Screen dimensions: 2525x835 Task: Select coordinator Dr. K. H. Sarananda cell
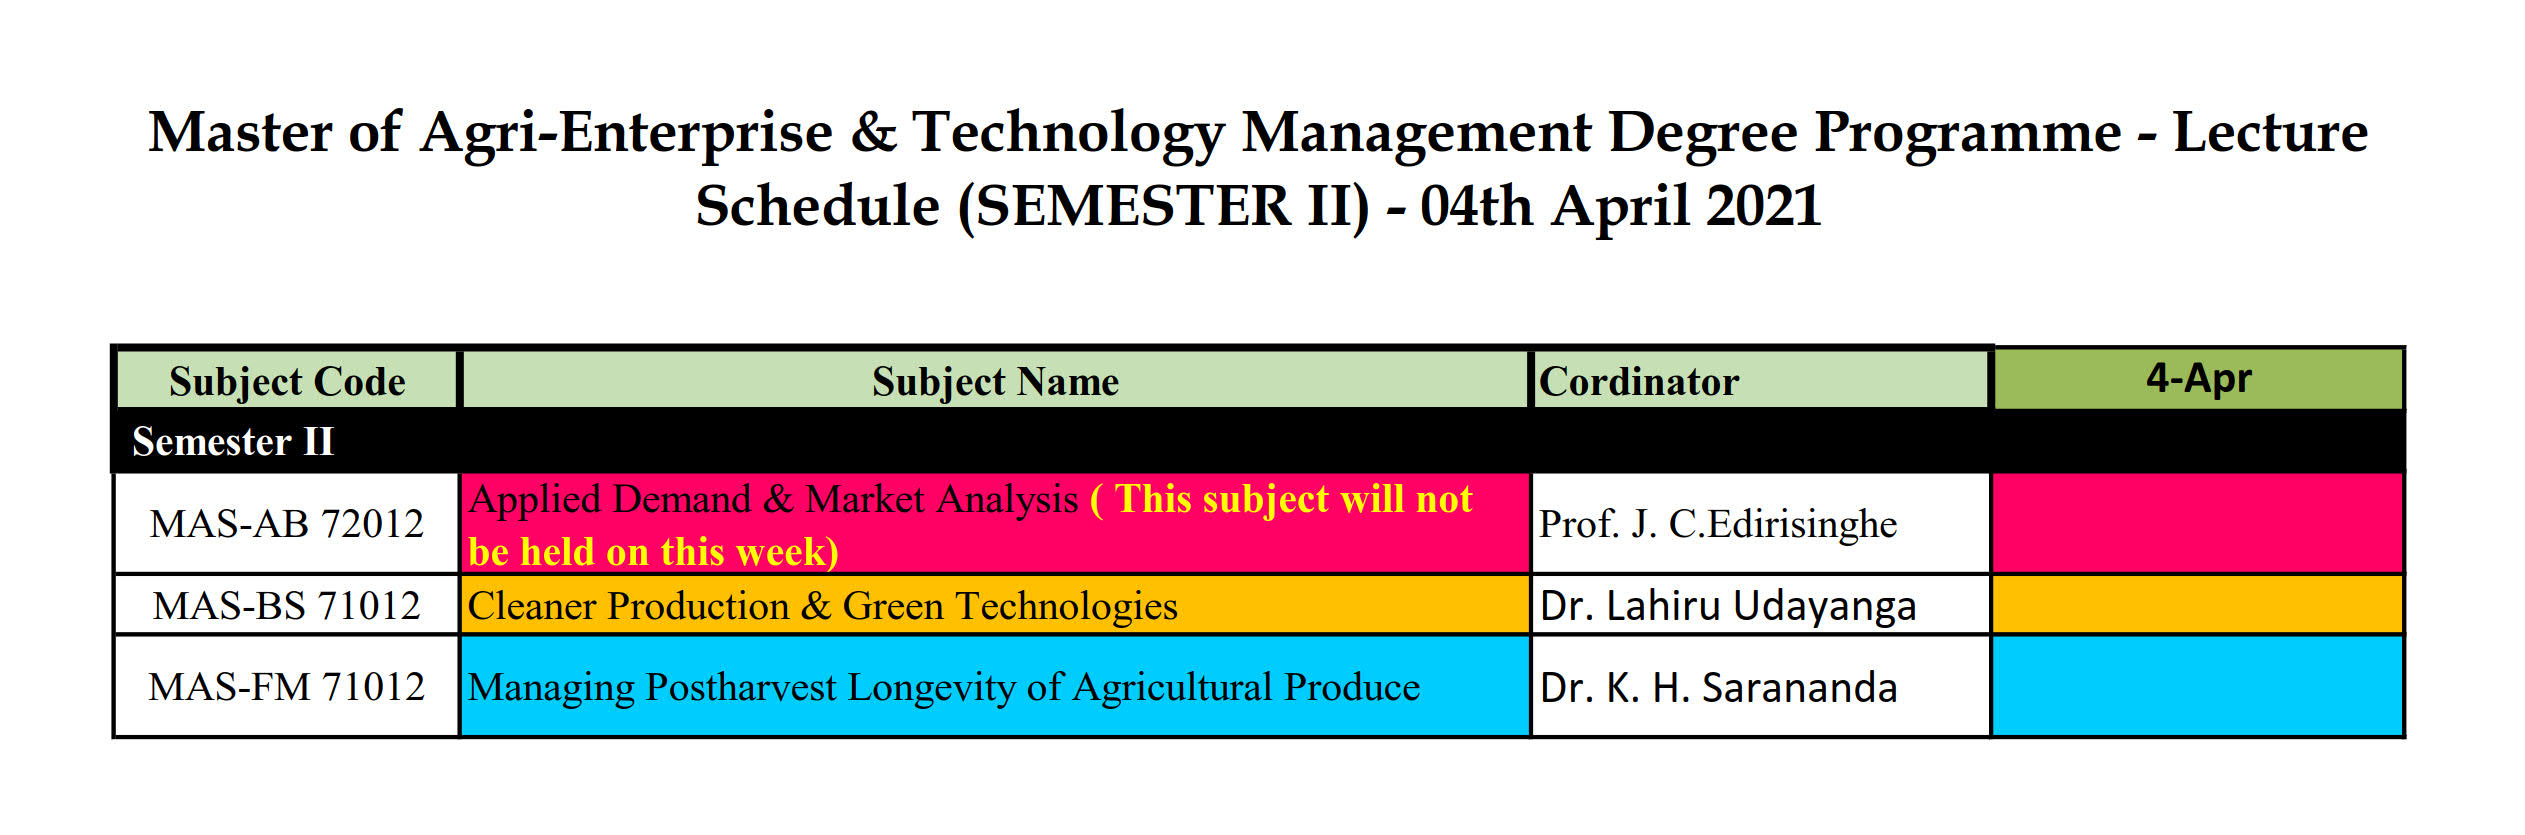pyautogui.click(x=1718, y=687)
